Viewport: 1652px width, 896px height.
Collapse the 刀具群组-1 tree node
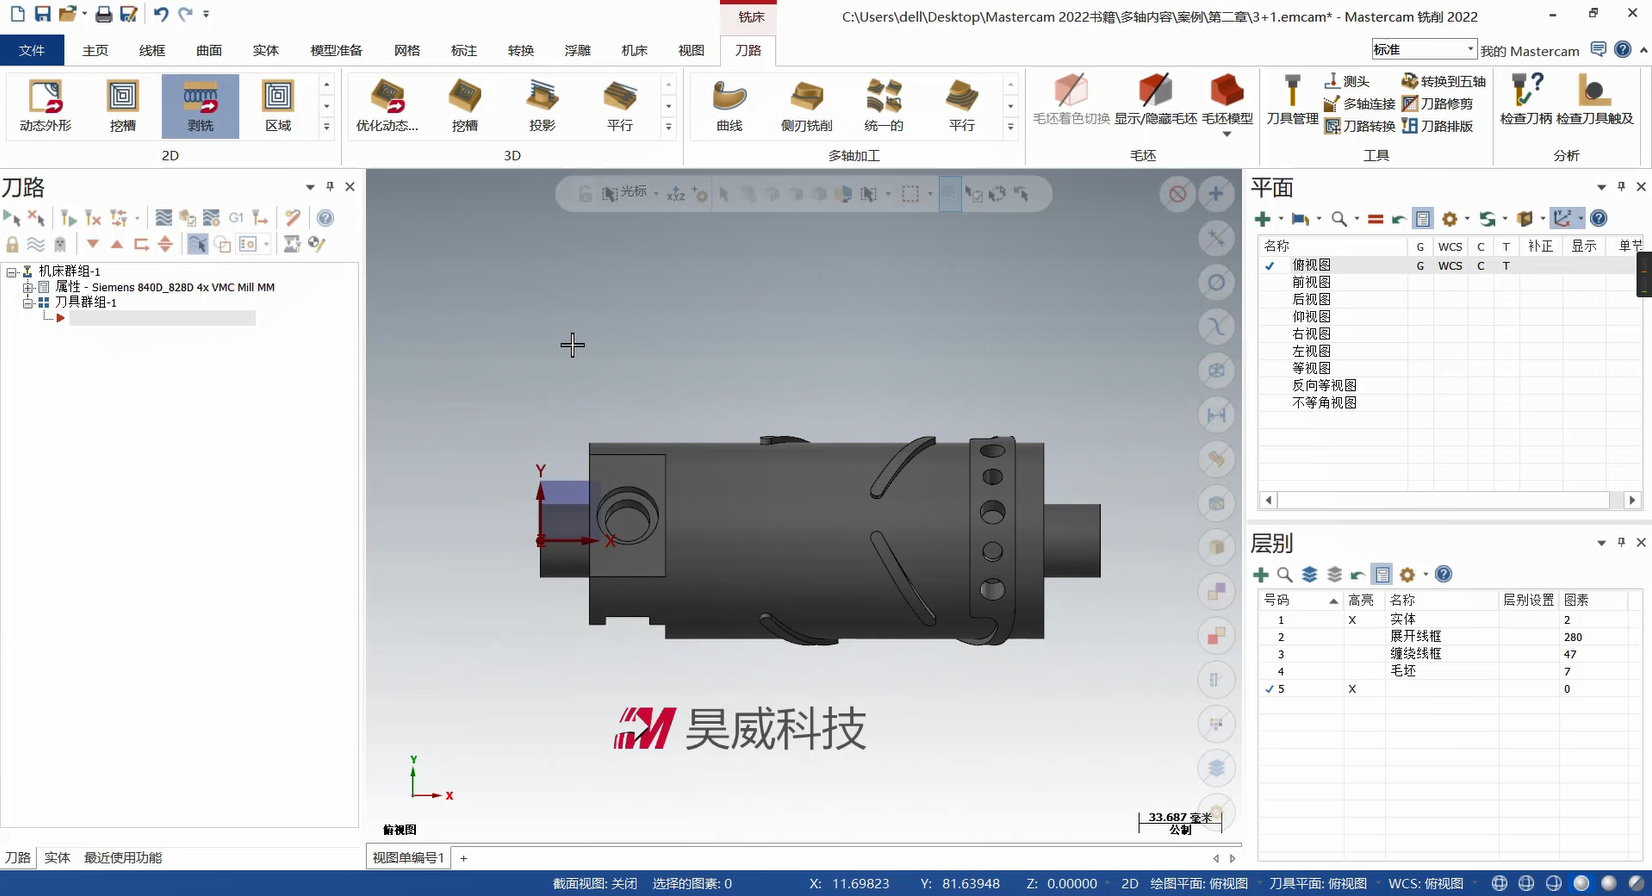28,302
